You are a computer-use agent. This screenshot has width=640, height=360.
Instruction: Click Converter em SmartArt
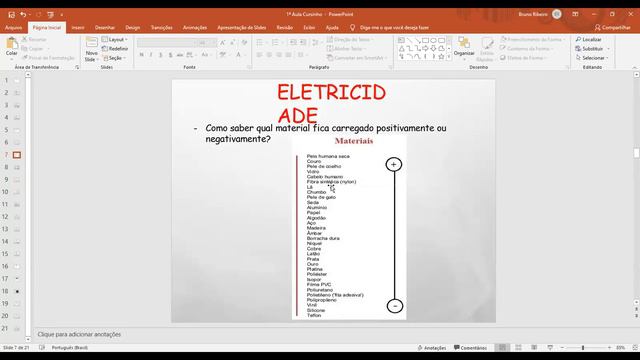357,58
